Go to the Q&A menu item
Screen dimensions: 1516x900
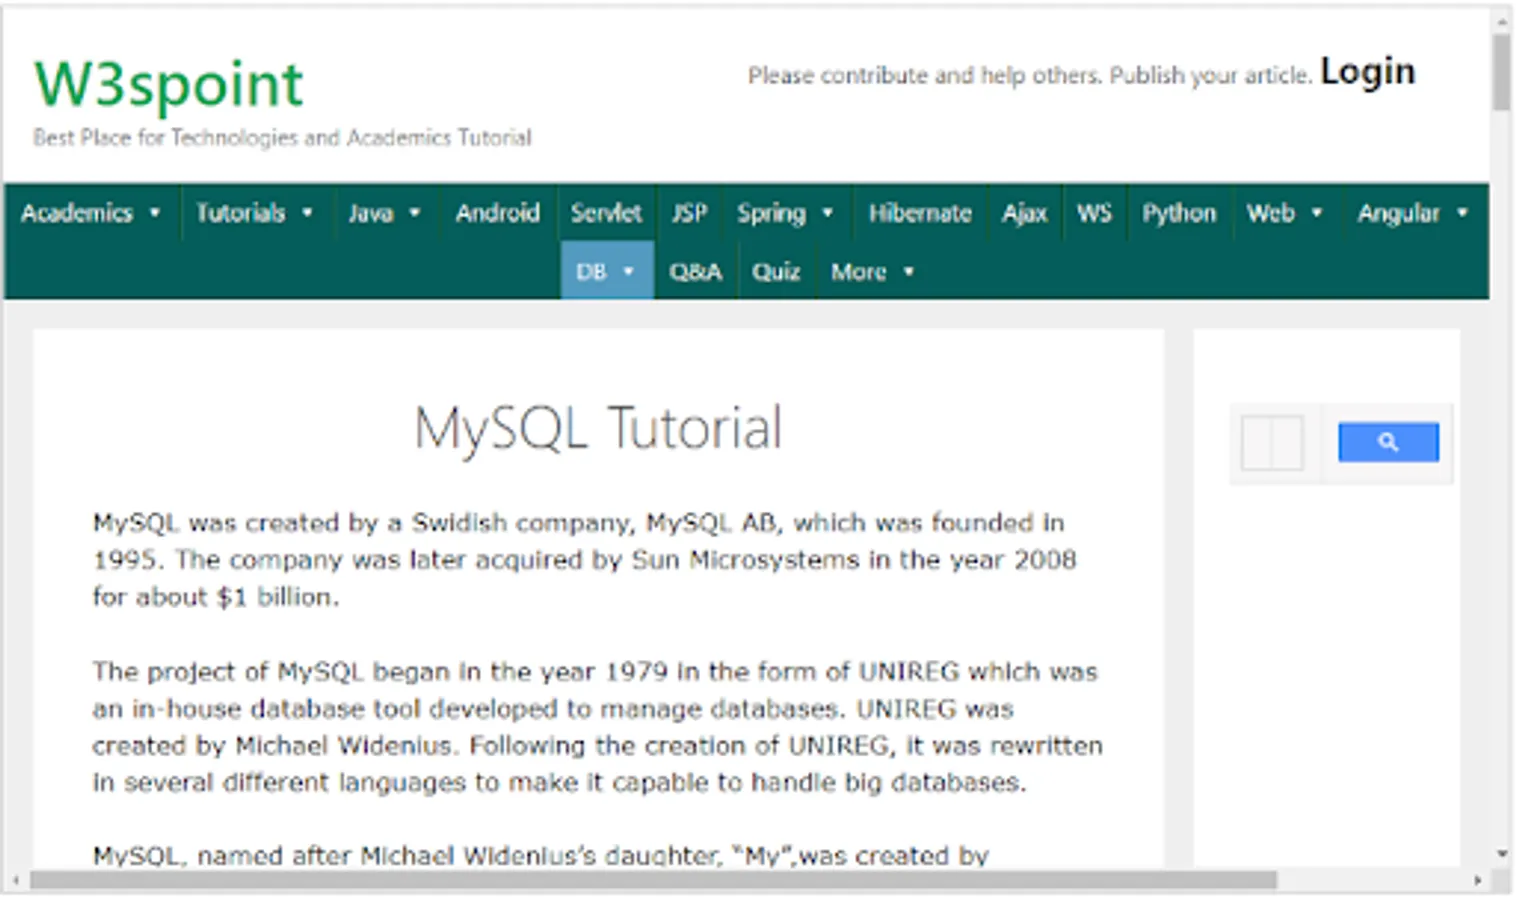[x=696, y=271]
